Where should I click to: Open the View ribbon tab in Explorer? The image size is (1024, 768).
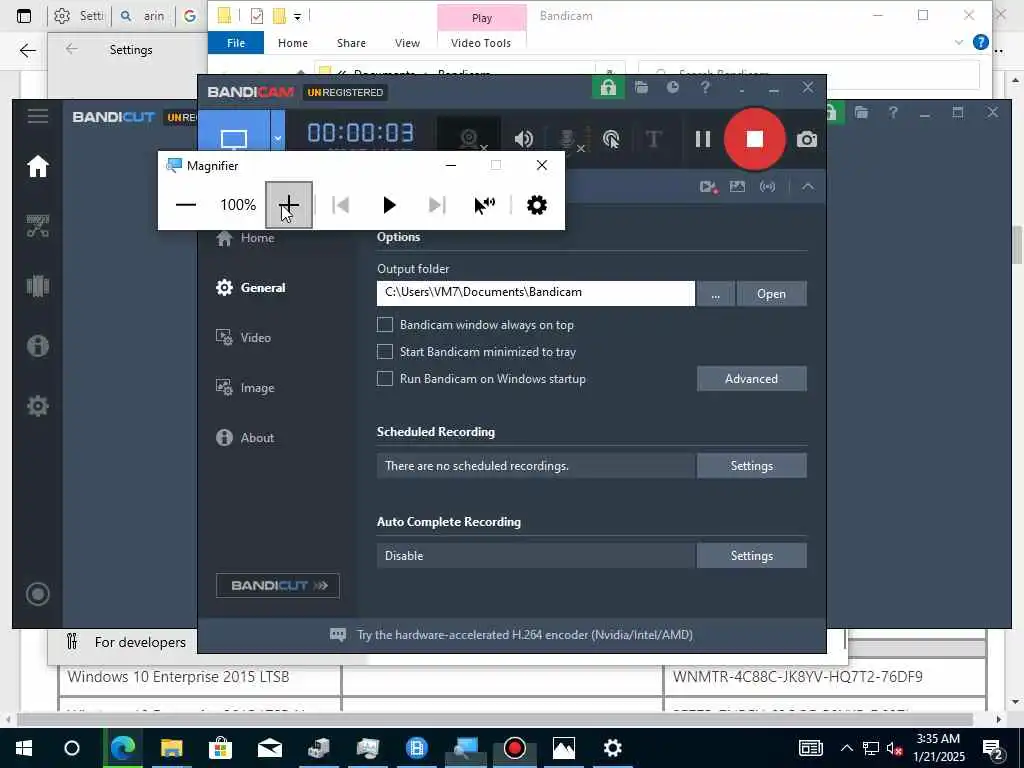pyautogui.click(x=408, y=43)
